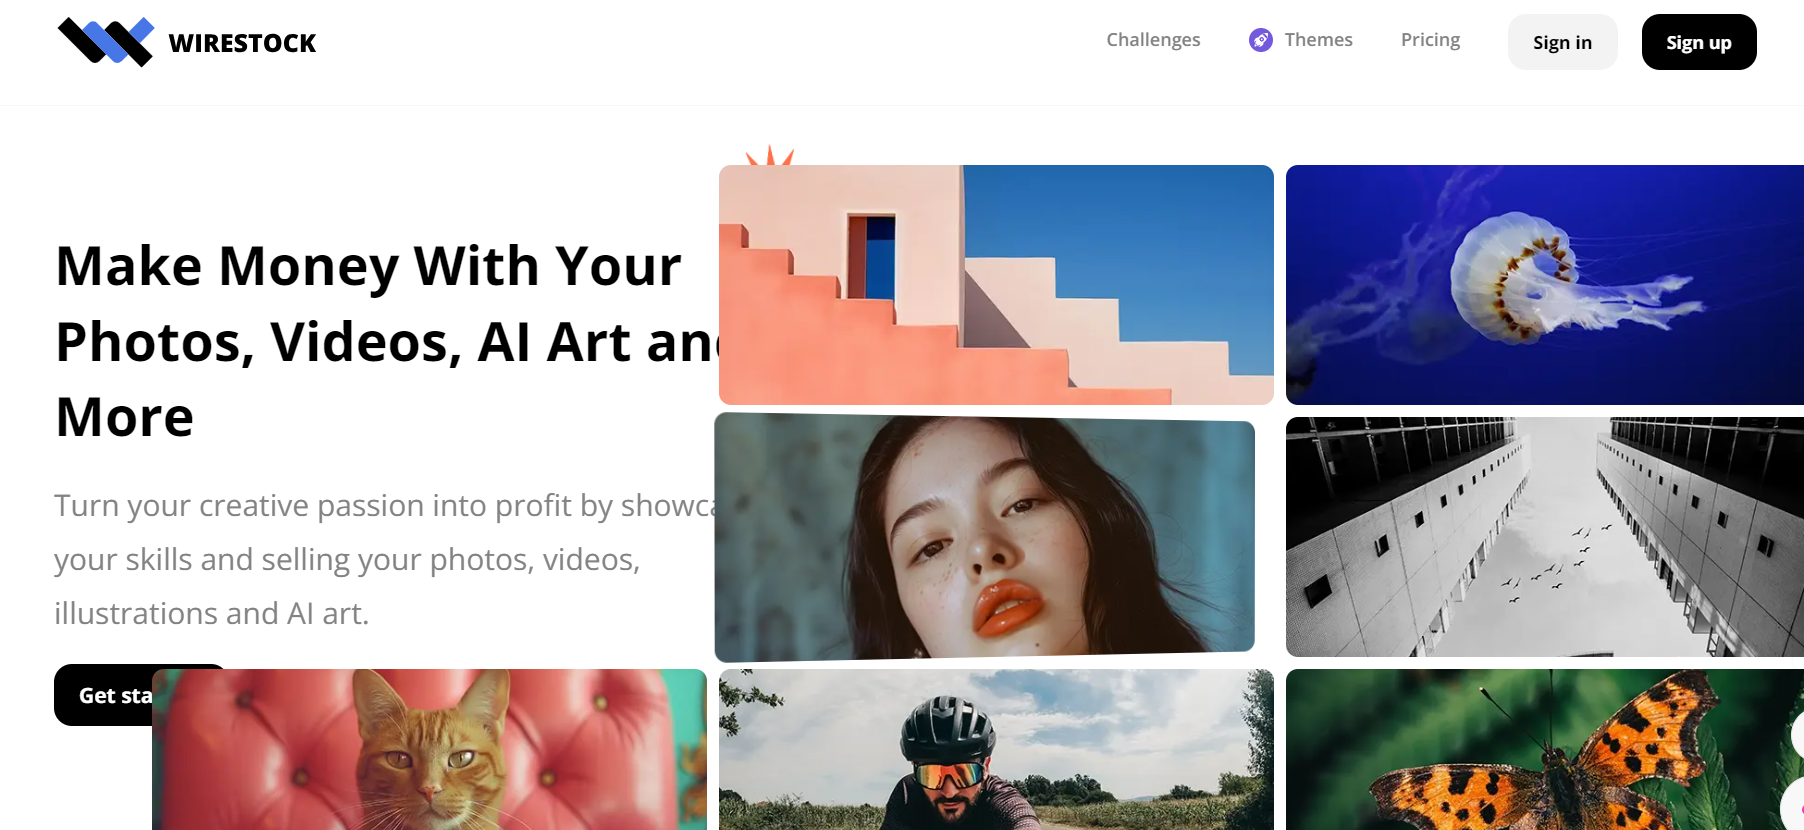Click the orange sparkle decoration above the staircase photo
This screenshot has width=1804, height=830.
pyautogui.click(x=770, y=155)
